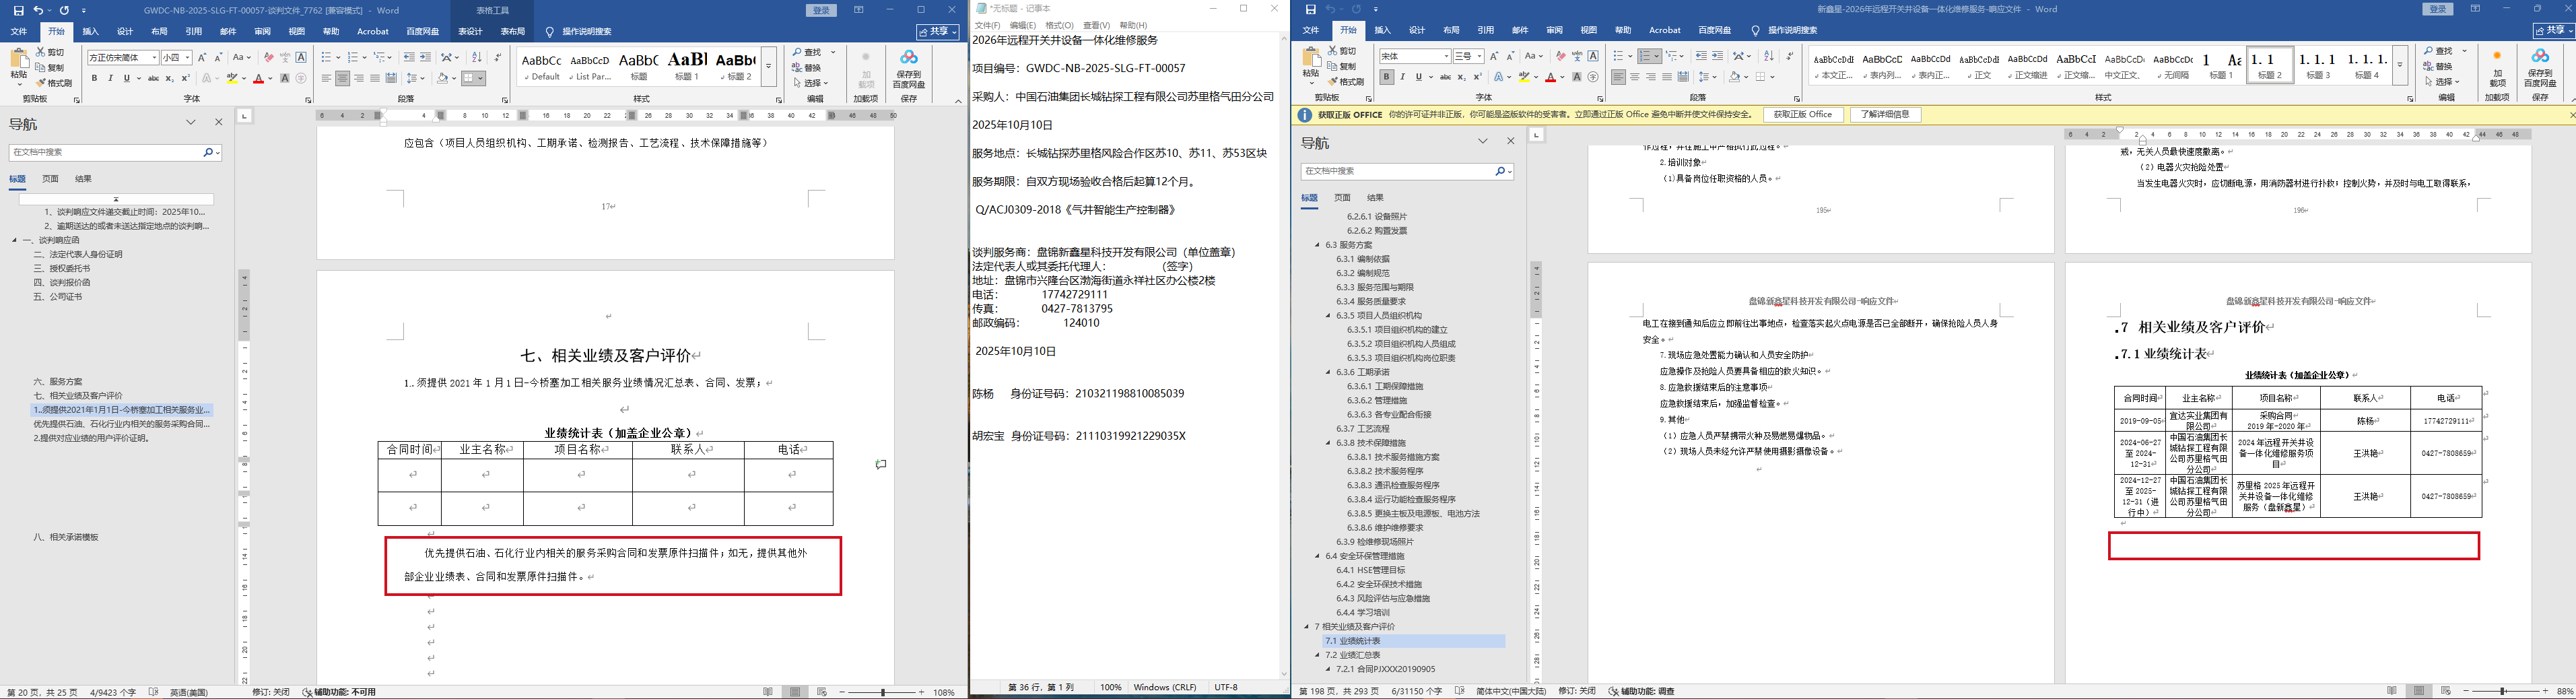Undo last action in left Word window
This screenshot has height=699, width=2576.
[38, 10]
